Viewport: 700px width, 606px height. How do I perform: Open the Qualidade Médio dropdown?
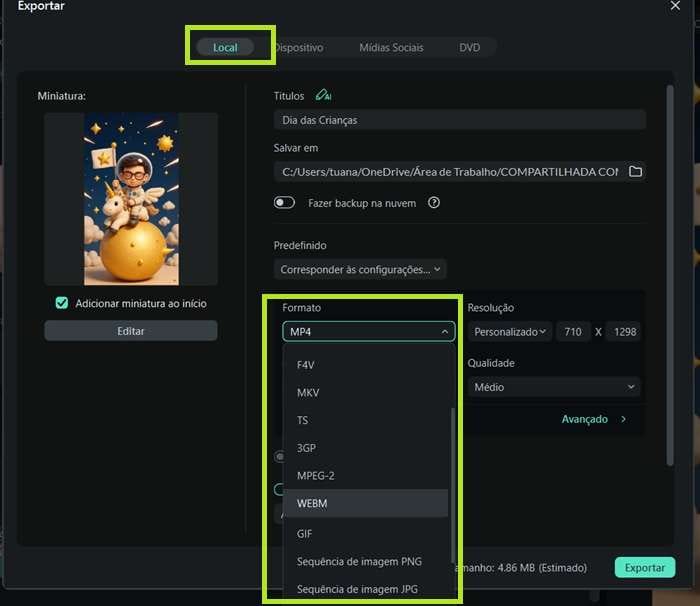click(x=553, y=387)
